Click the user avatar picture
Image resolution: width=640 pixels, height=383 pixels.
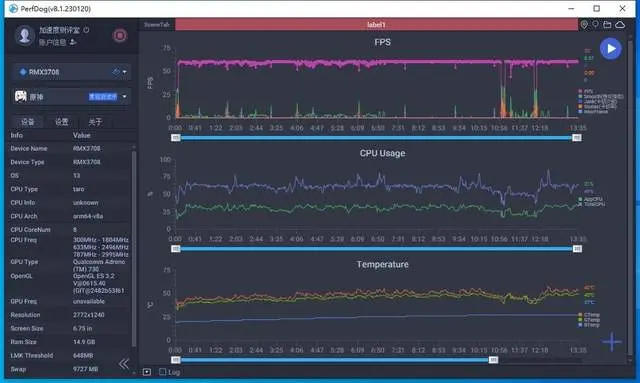click(24, 35)
